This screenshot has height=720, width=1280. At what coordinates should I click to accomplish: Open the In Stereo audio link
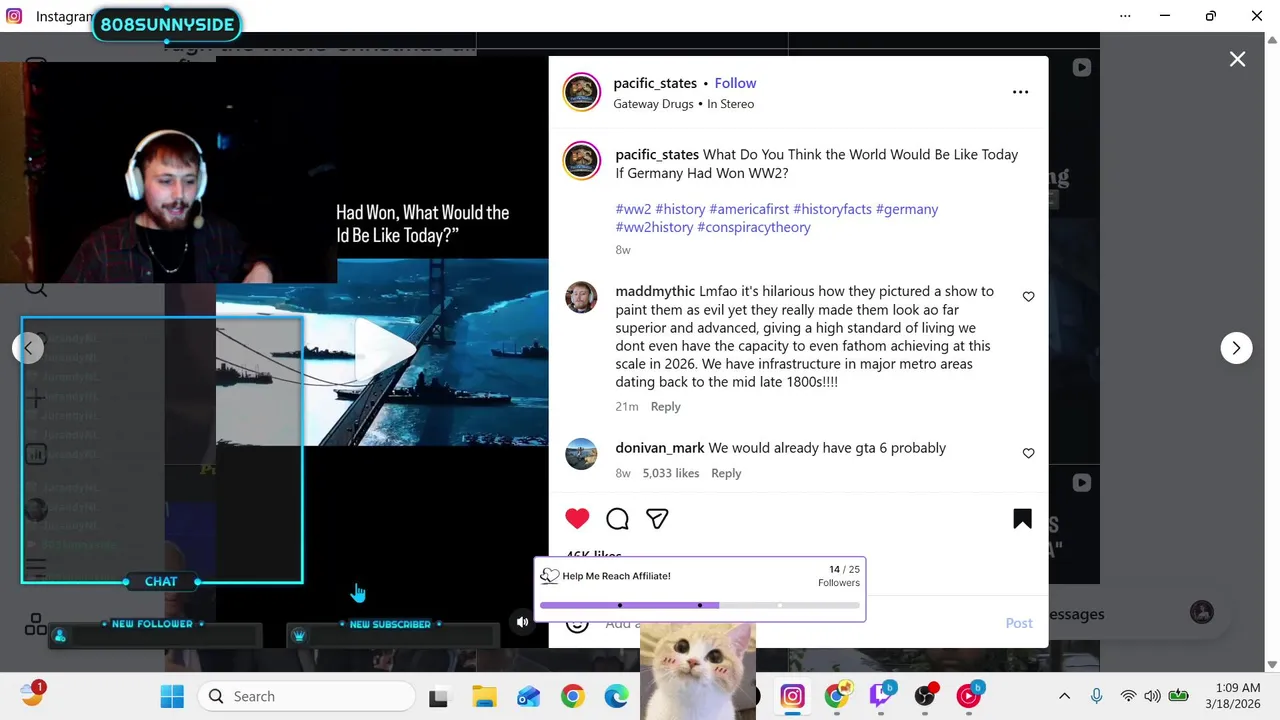click(730, 104)
